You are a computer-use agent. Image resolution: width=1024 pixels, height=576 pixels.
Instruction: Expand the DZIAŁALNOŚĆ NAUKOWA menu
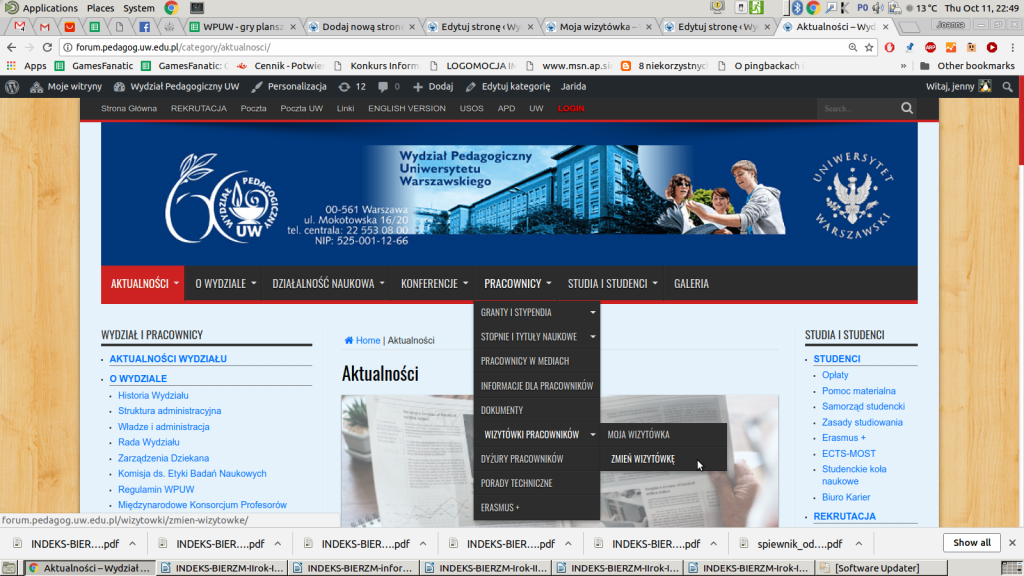tap(328, 283)
